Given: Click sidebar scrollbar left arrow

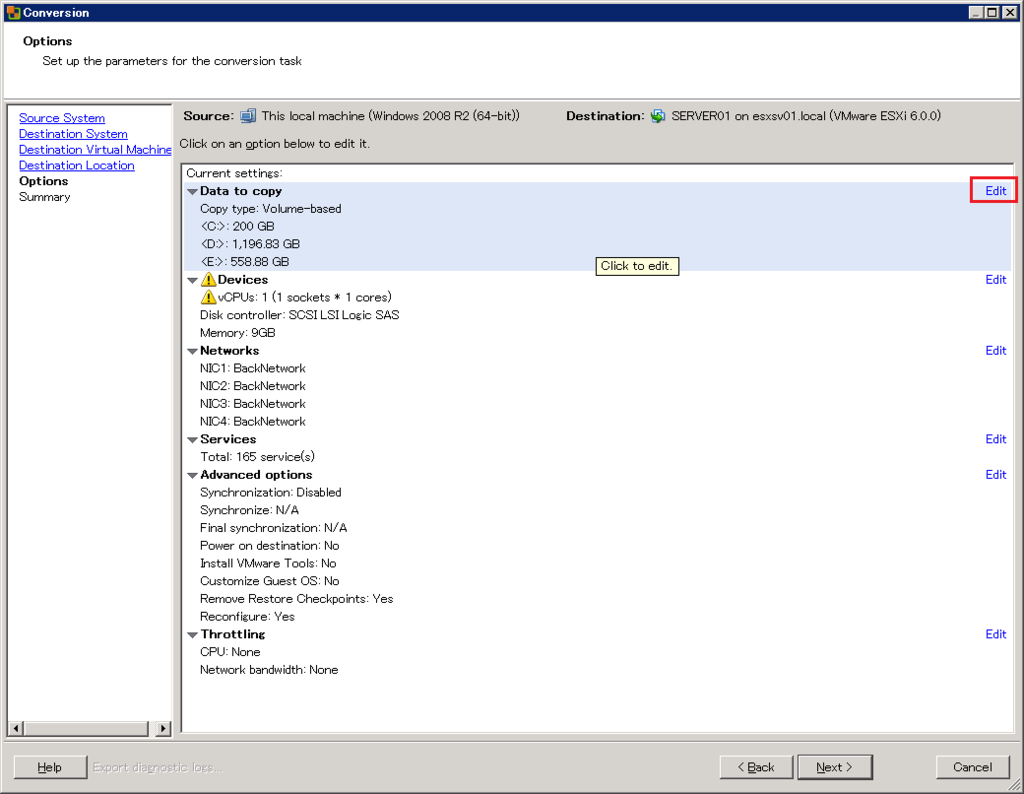Looking at the screenshot, I should [16, 729].
